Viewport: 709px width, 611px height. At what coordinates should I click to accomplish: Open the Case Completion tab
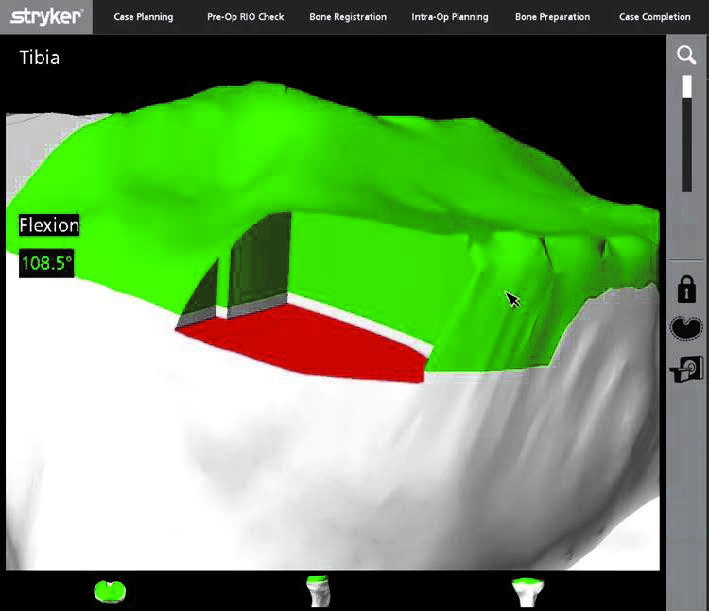click(x=654, y=17)
